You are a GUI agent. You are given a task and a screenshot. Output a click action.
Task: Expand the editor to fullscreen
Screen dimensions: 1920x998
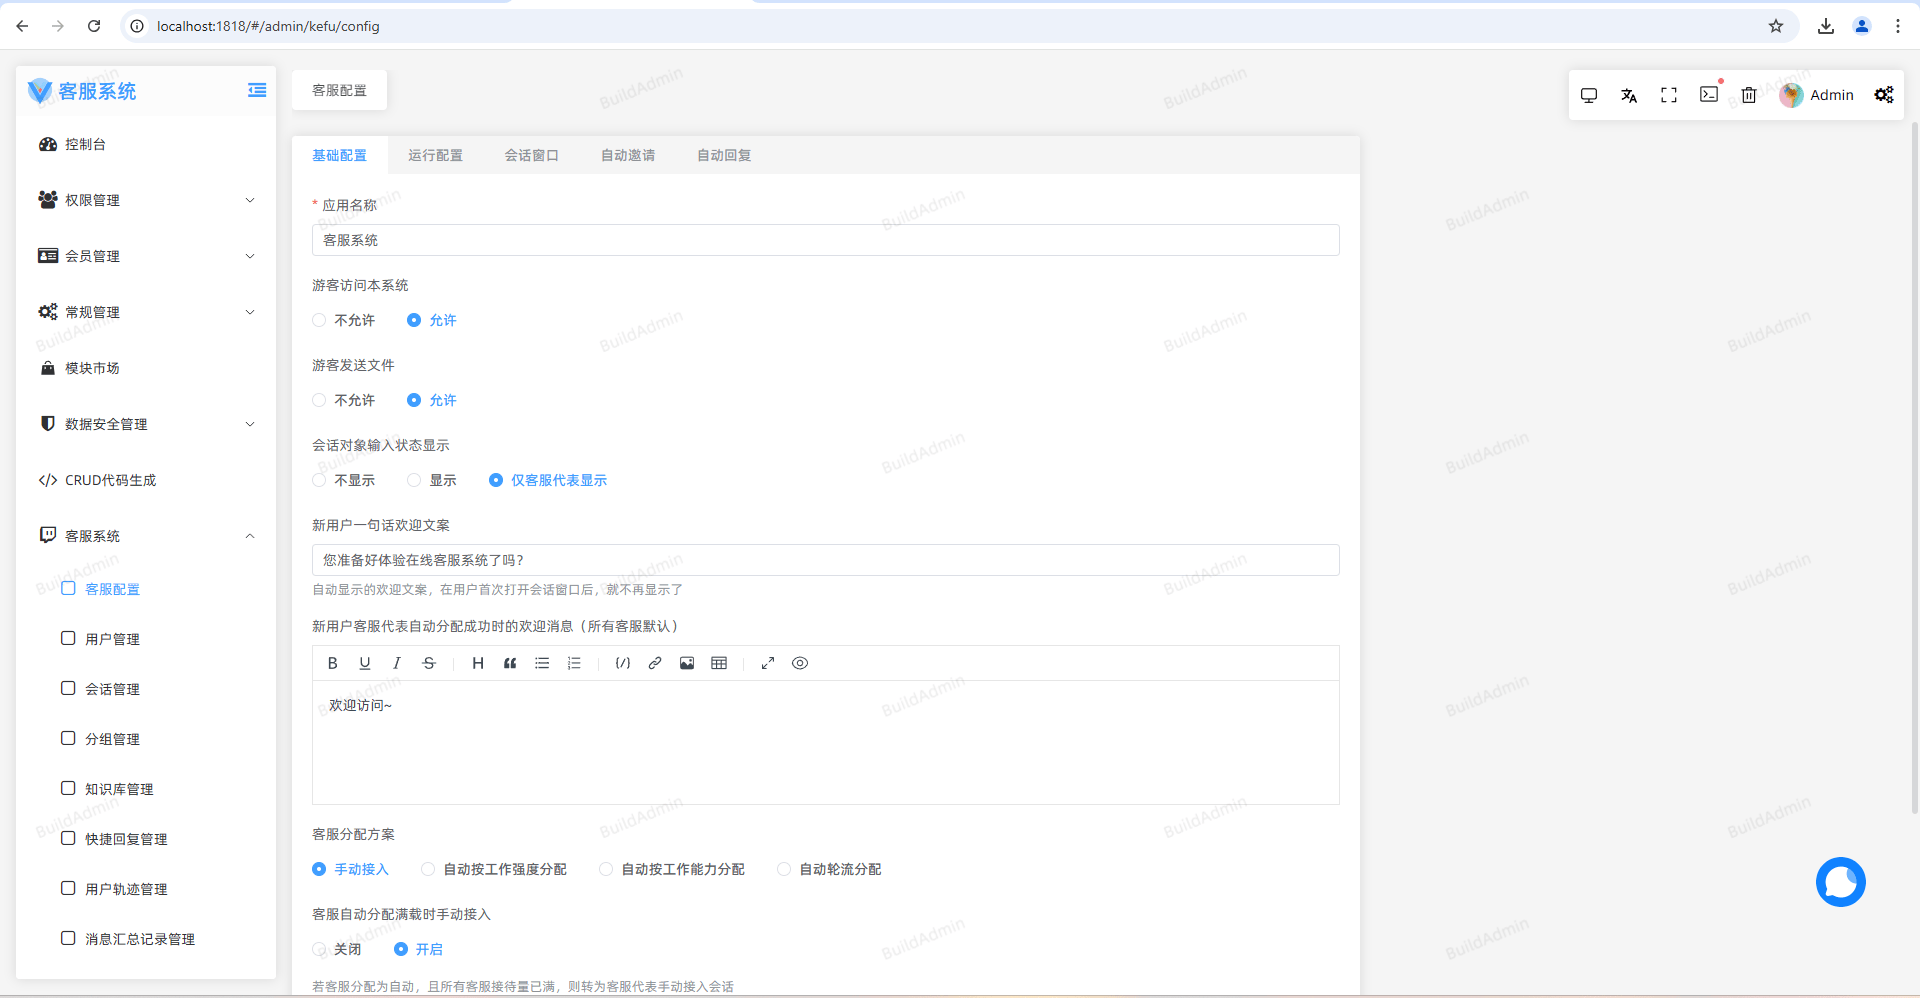[768, 663]
